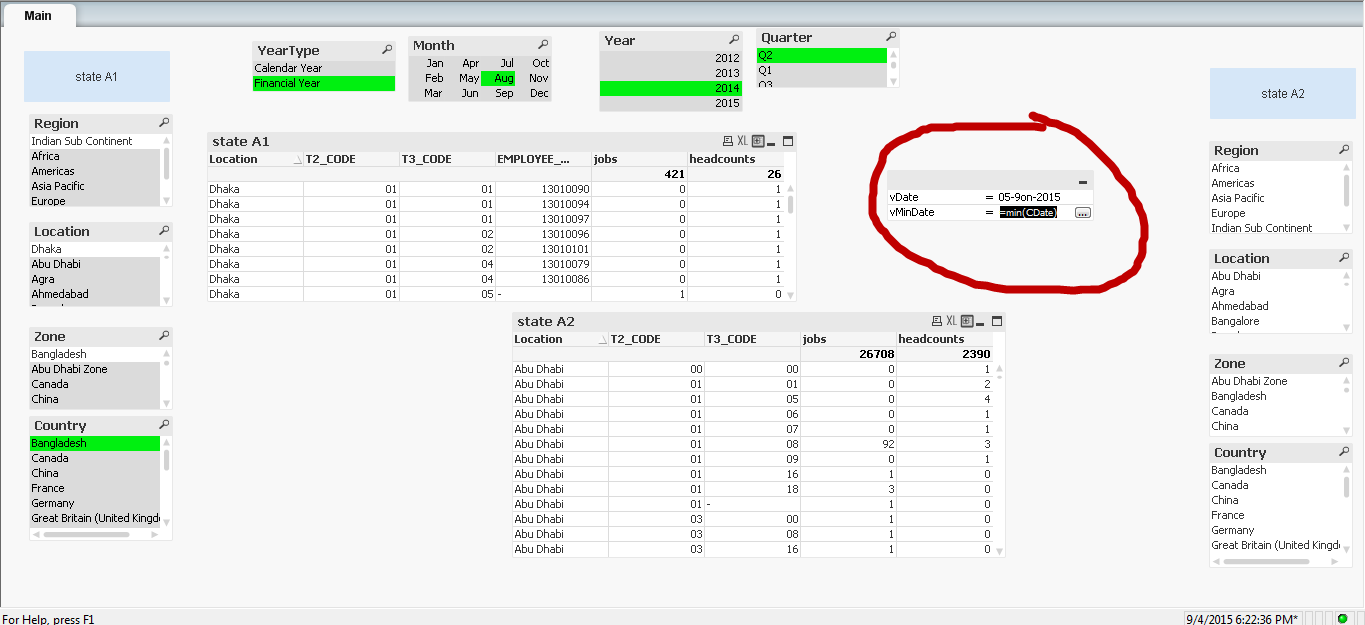Open search in the Year list box
Image resolution: width=1365 pixels, height=625 pixels.
pyautogui.click(x=734, y=40)
